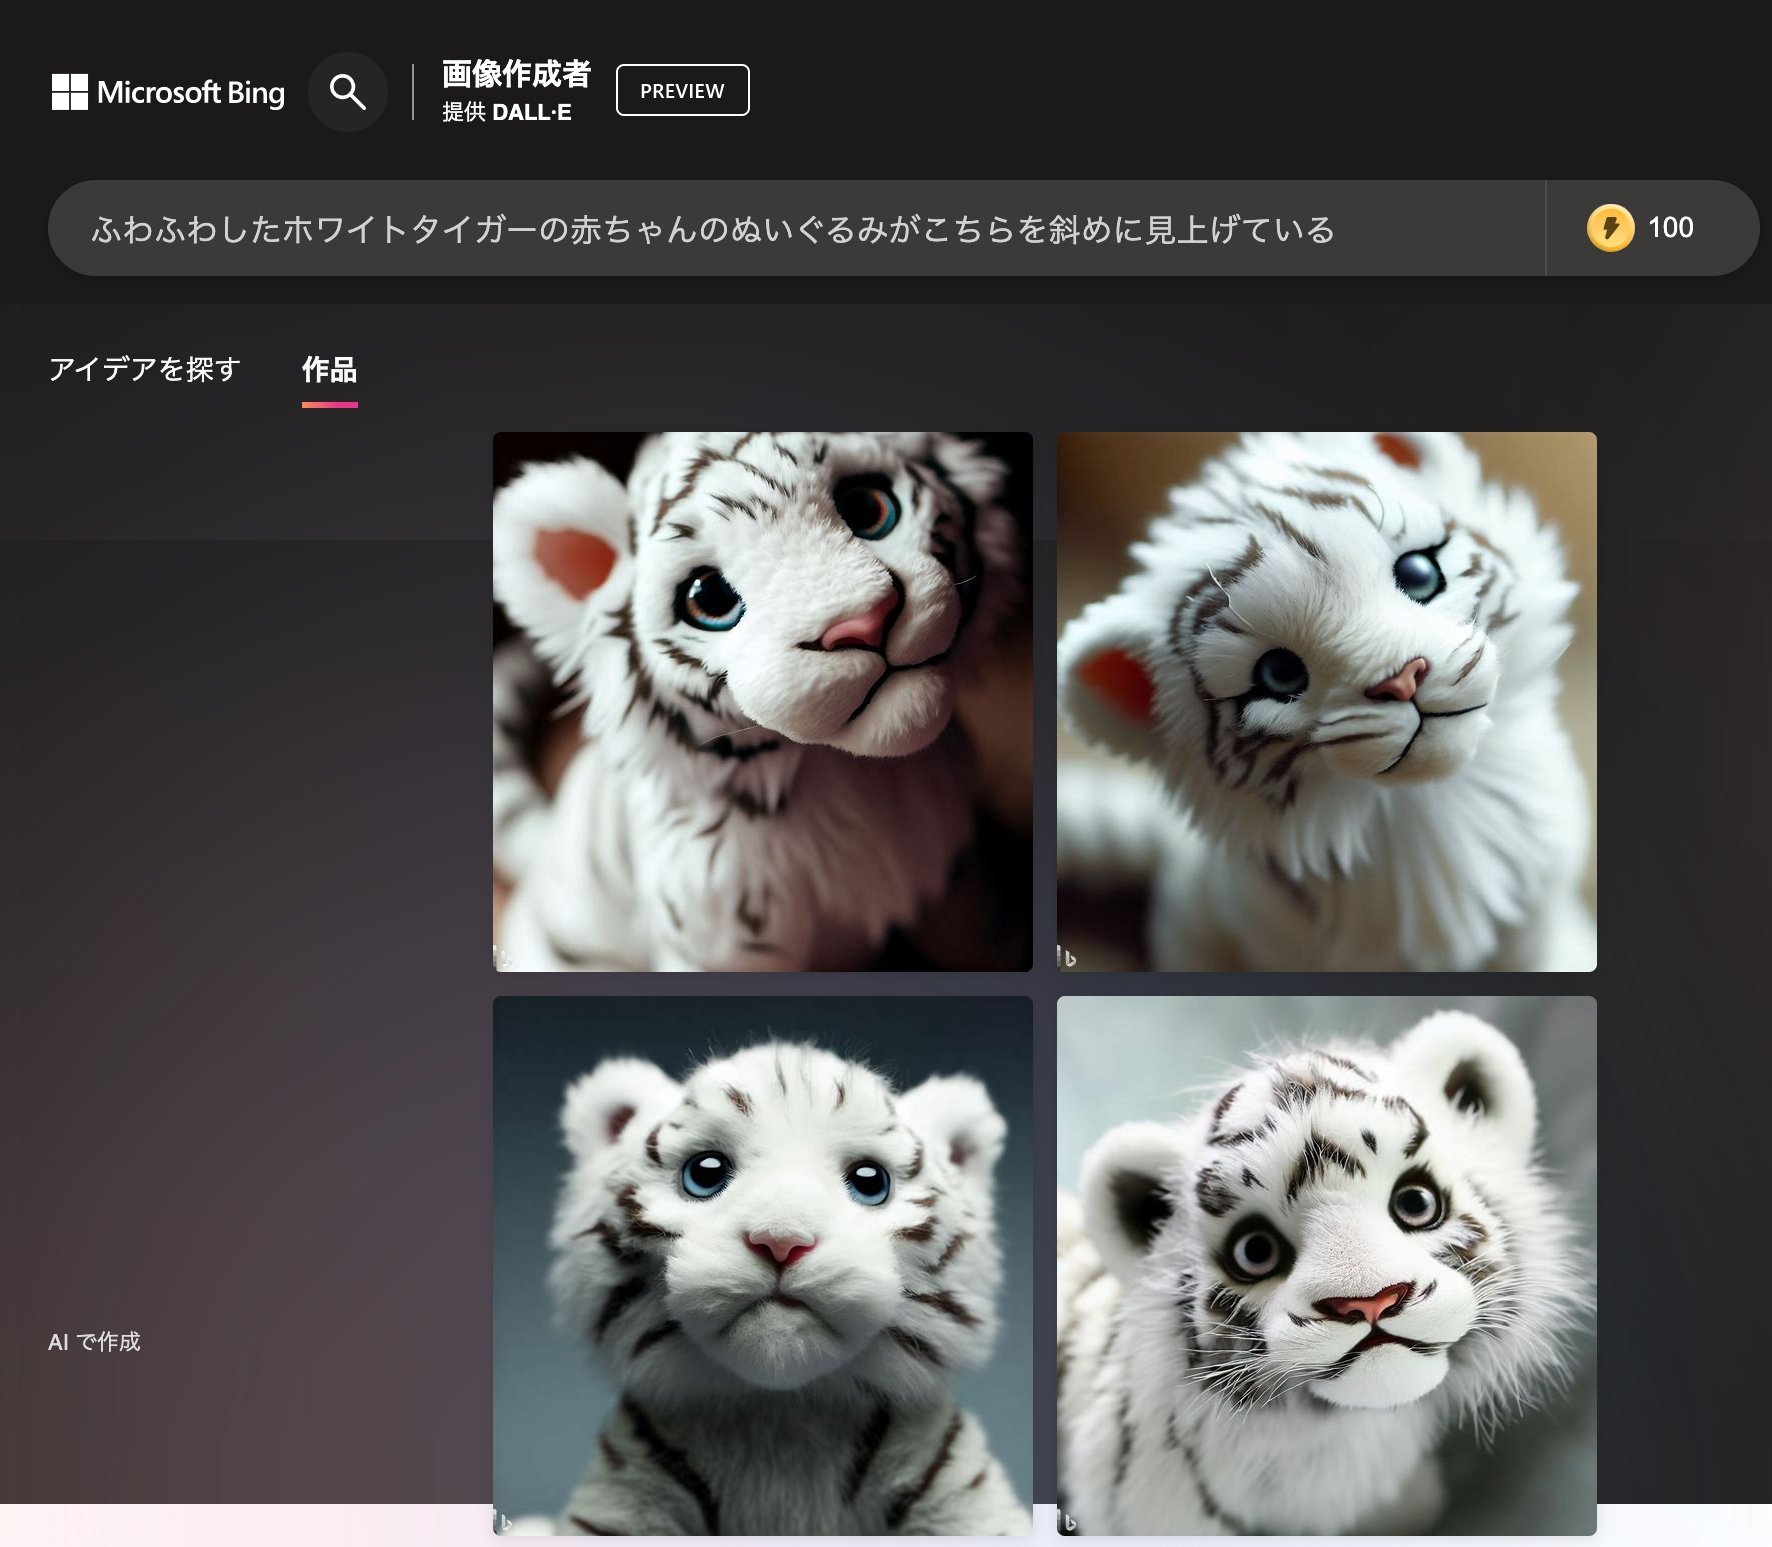Image resolution: width=1772 pixels, height=1547 pixels.
Task: Open the open-mouthed tiger cub image with the gray background
Action: point(1327,1266)
